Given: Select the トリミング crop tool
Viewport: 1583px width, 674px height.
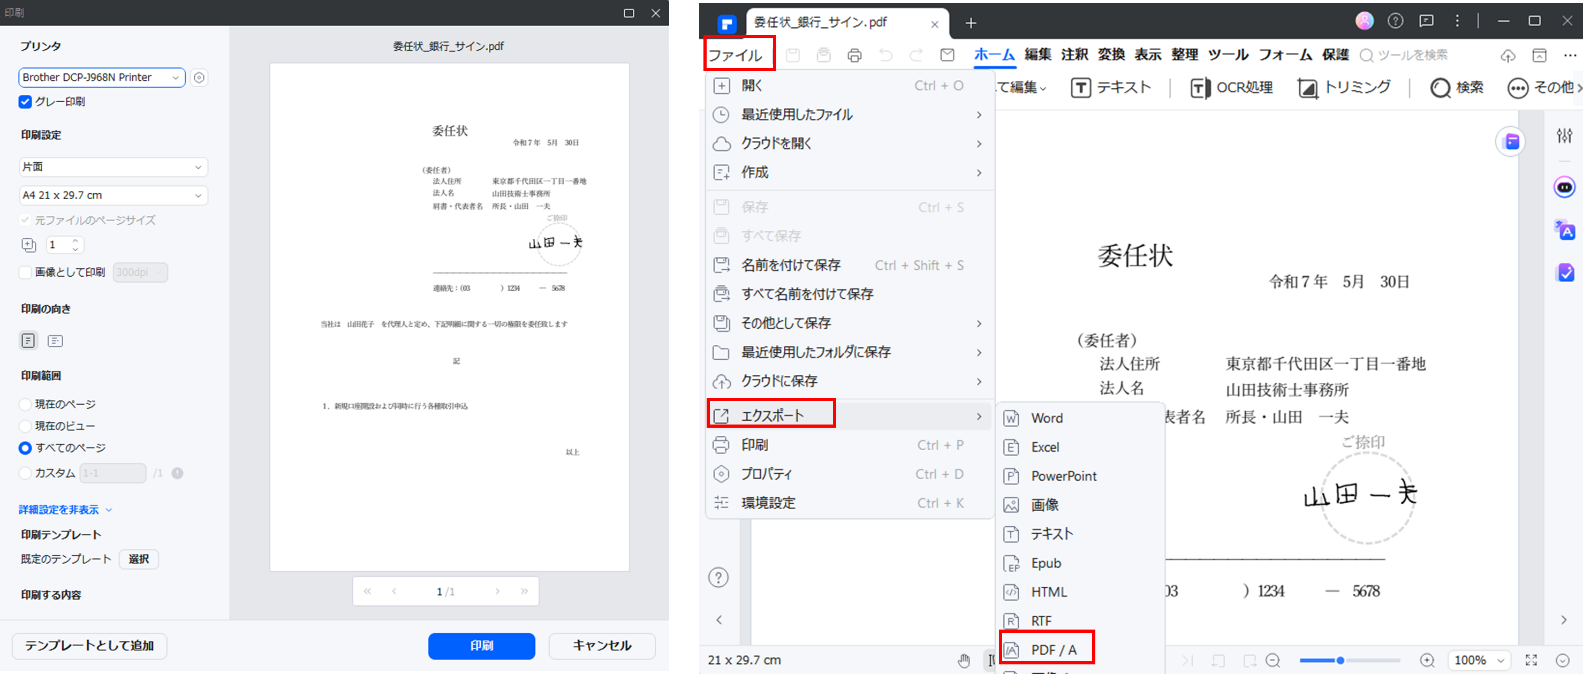Looking at the screenshot, I should tap(1344, 88).
